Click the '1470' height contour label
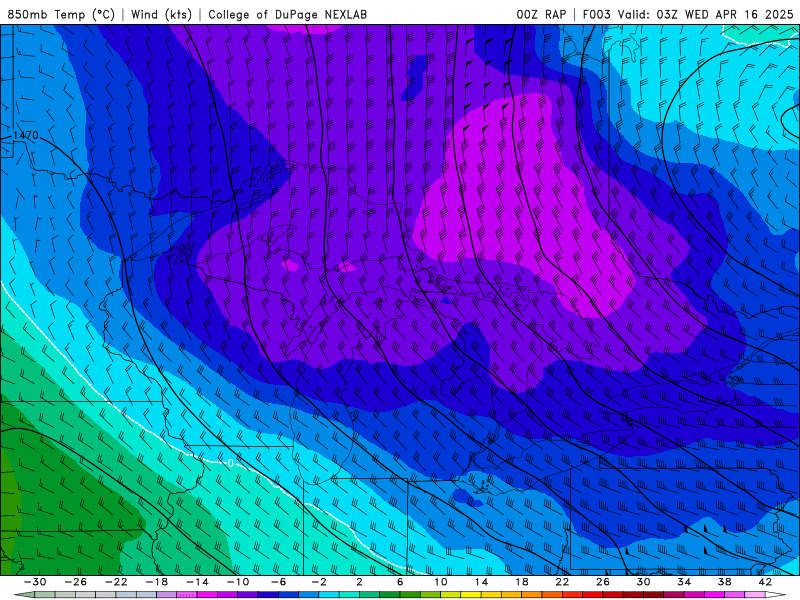This screenshot has width=800, height=600. click(26, 135)
